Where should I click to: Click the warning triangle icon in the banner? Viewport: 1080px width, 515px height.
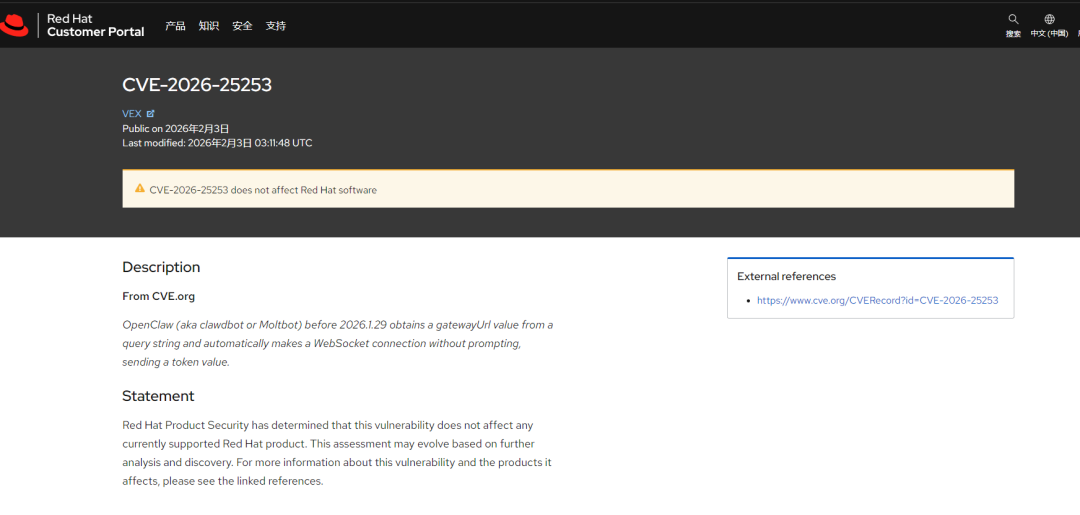(x=140, y=188)
